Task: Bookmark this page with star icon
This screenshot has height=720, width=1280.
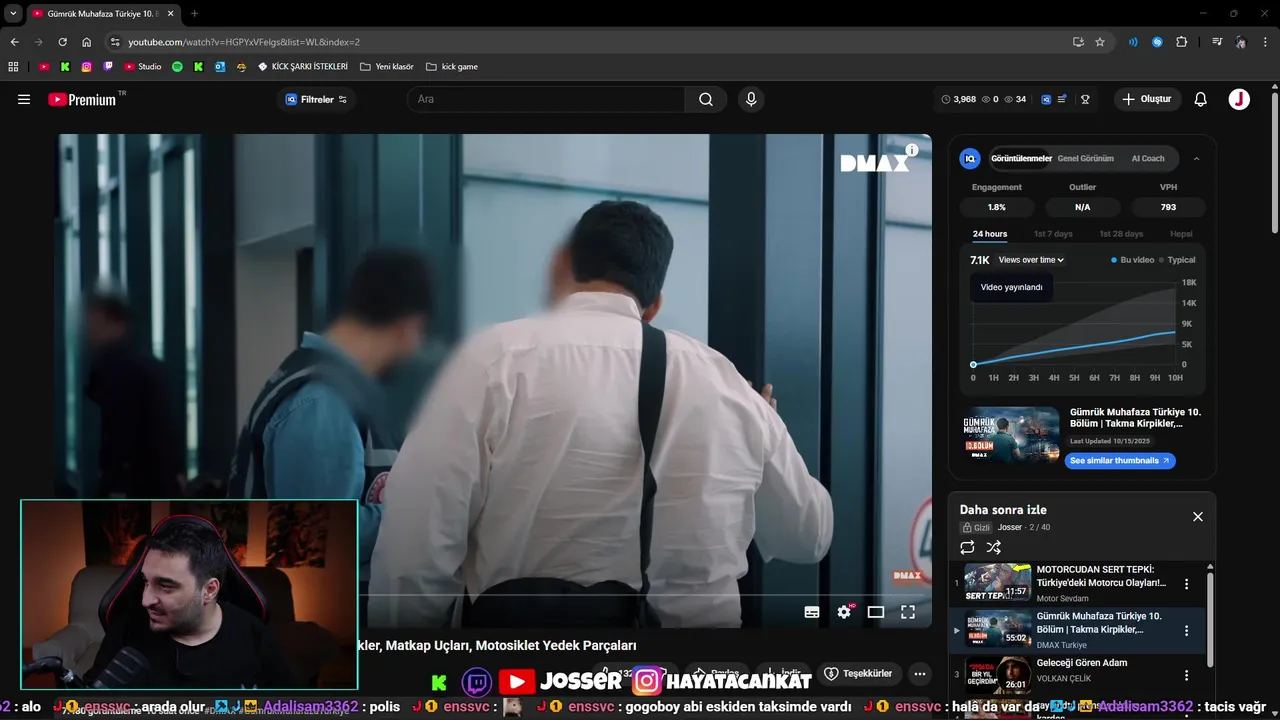Action: [x=1100, y=42]
